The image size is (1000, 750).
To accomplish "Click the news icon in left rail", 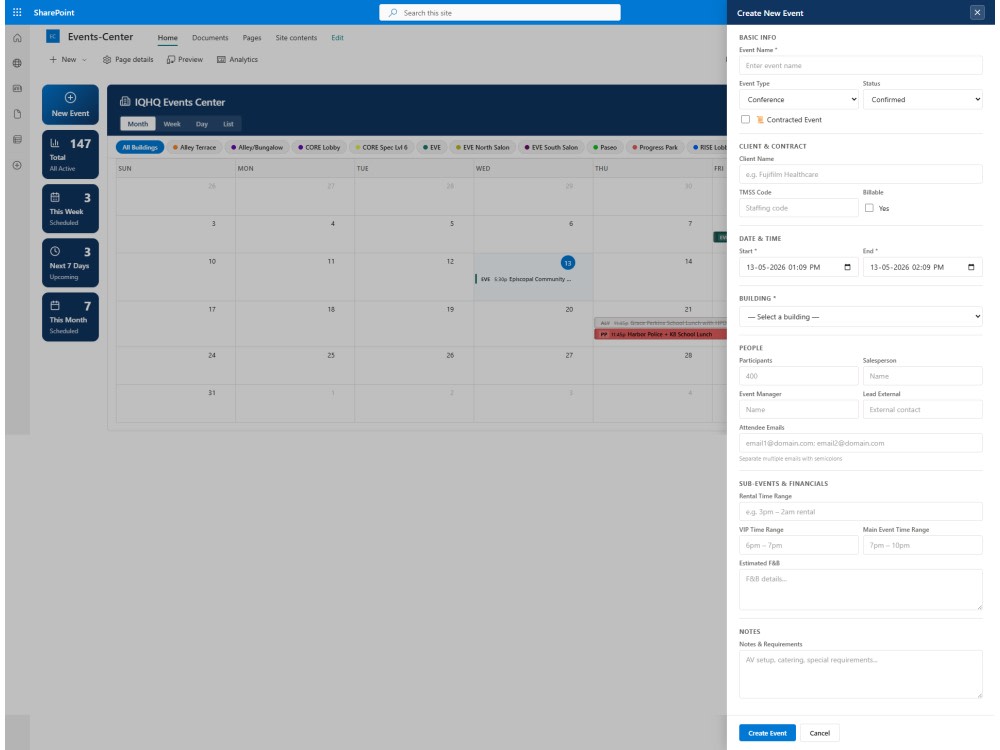I will point(17,89).
